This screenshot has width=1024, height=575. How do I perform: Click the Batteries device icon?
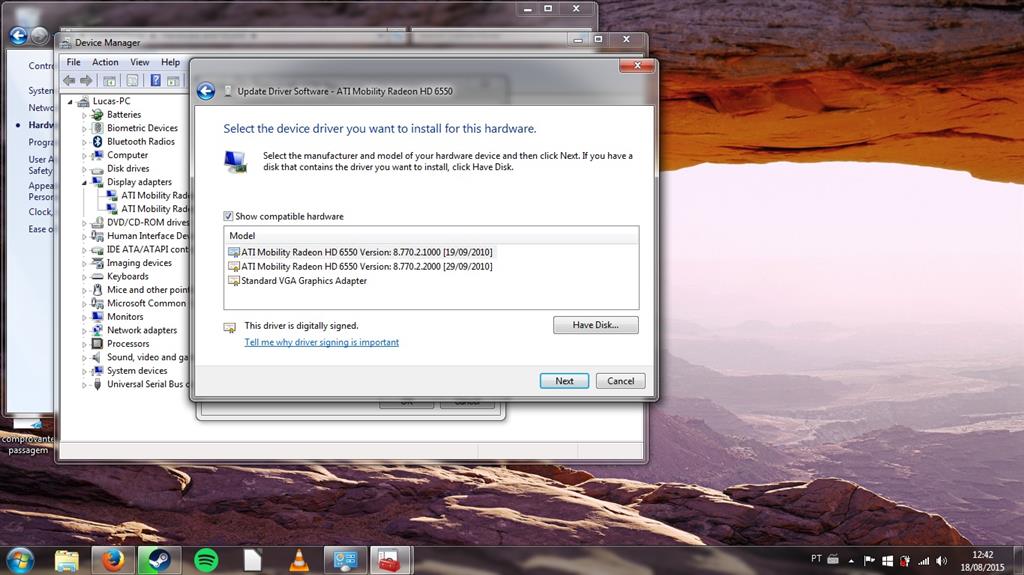(x=97, y=114)
